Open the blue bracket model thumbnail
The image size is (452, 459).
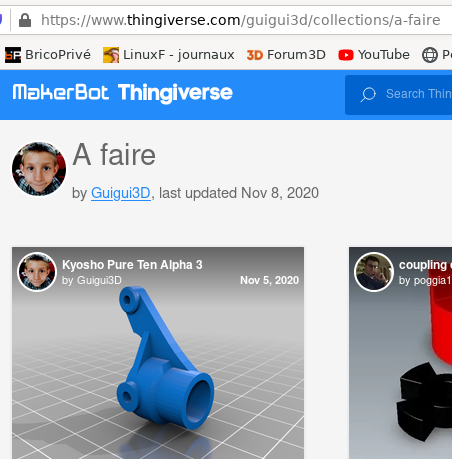click(158, 353)
